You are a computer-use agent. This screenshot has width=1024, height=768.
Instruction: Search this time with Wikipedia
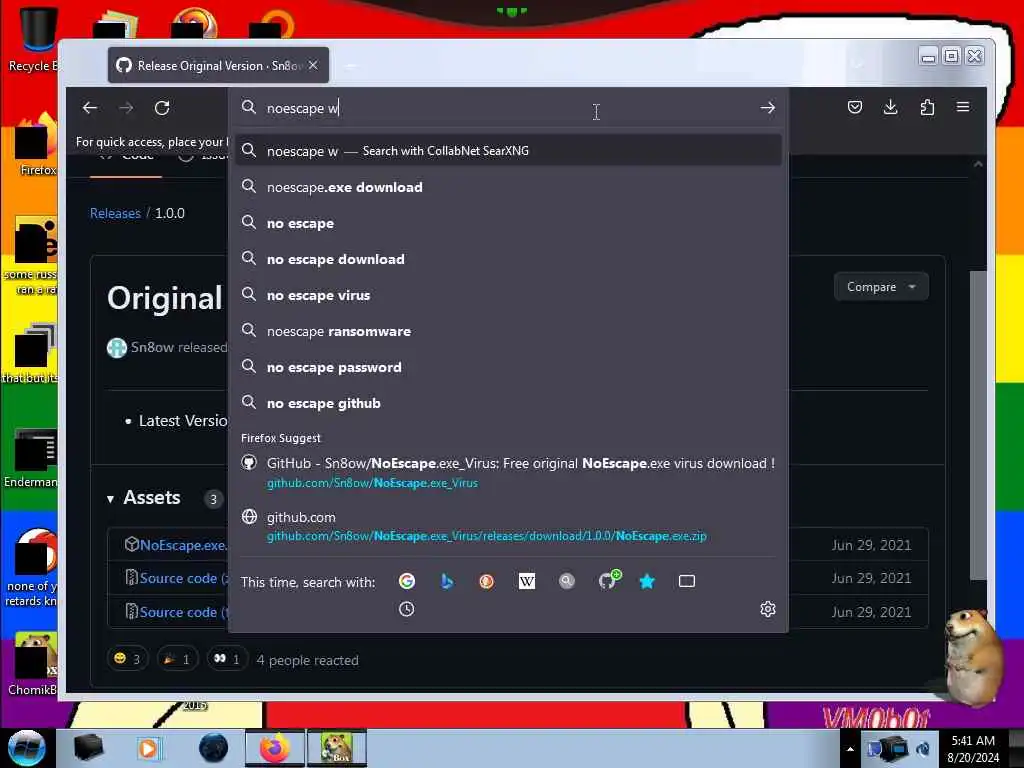coord(526,581)
